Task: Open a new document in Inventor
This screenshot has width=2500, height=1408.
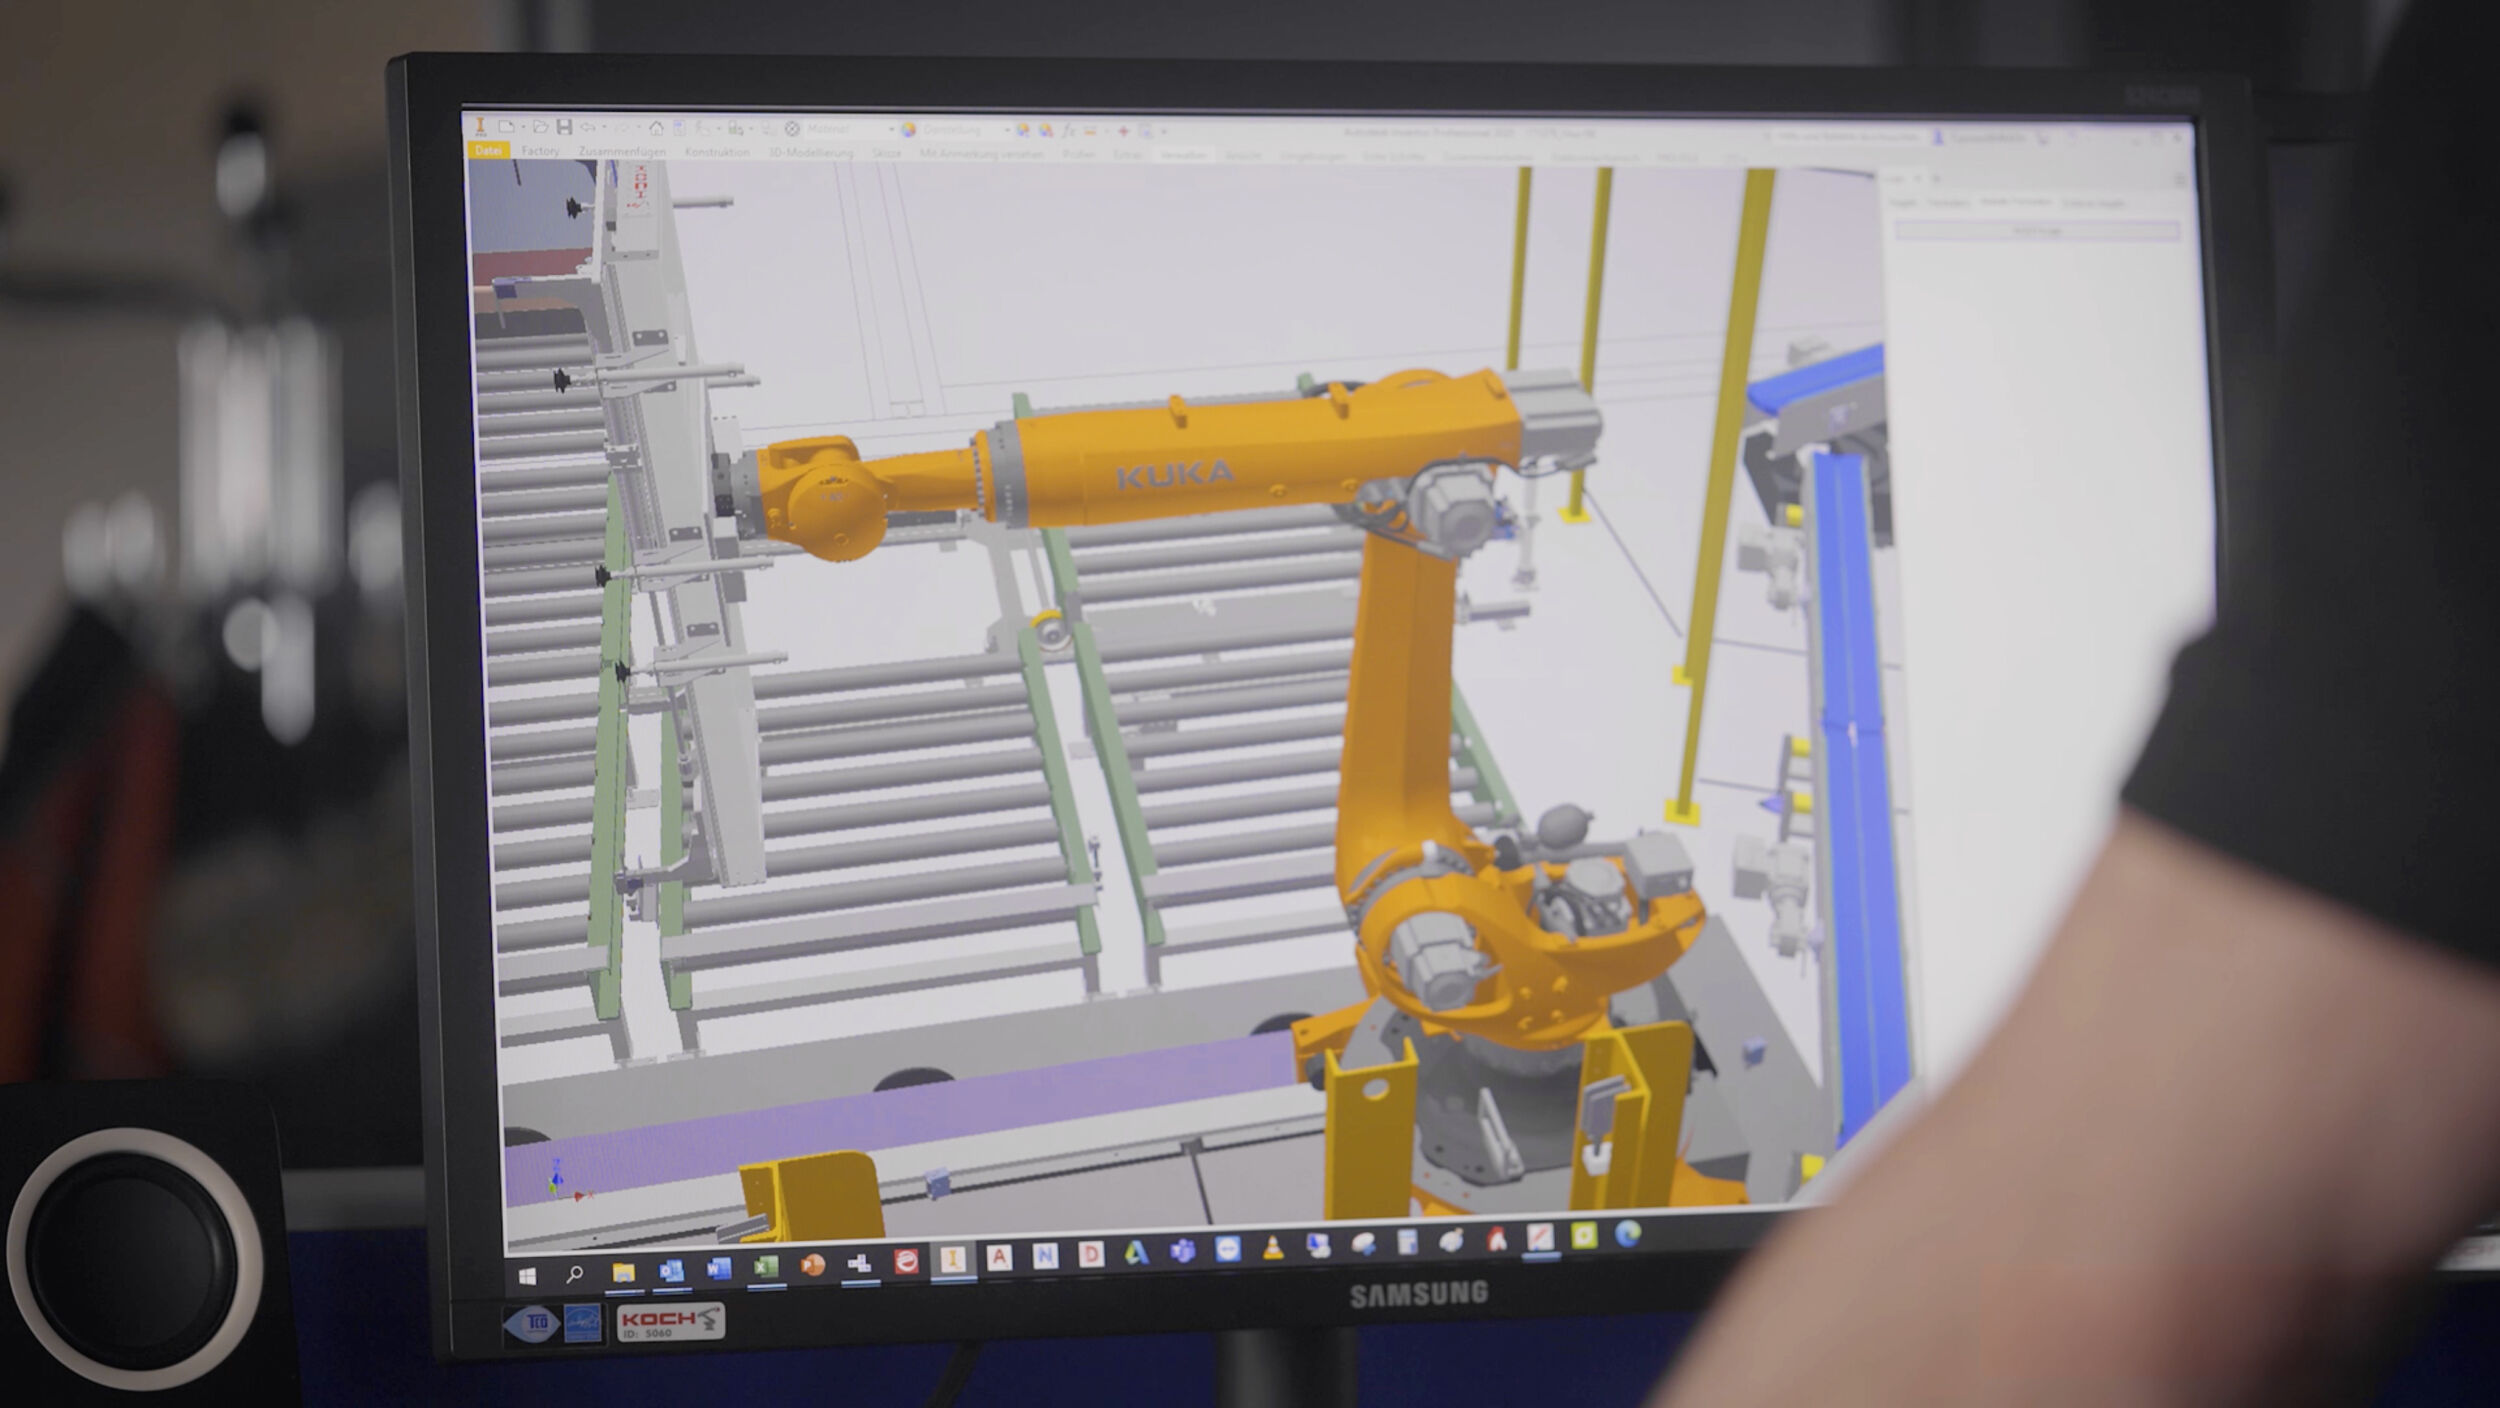Action: pos(507,129)
